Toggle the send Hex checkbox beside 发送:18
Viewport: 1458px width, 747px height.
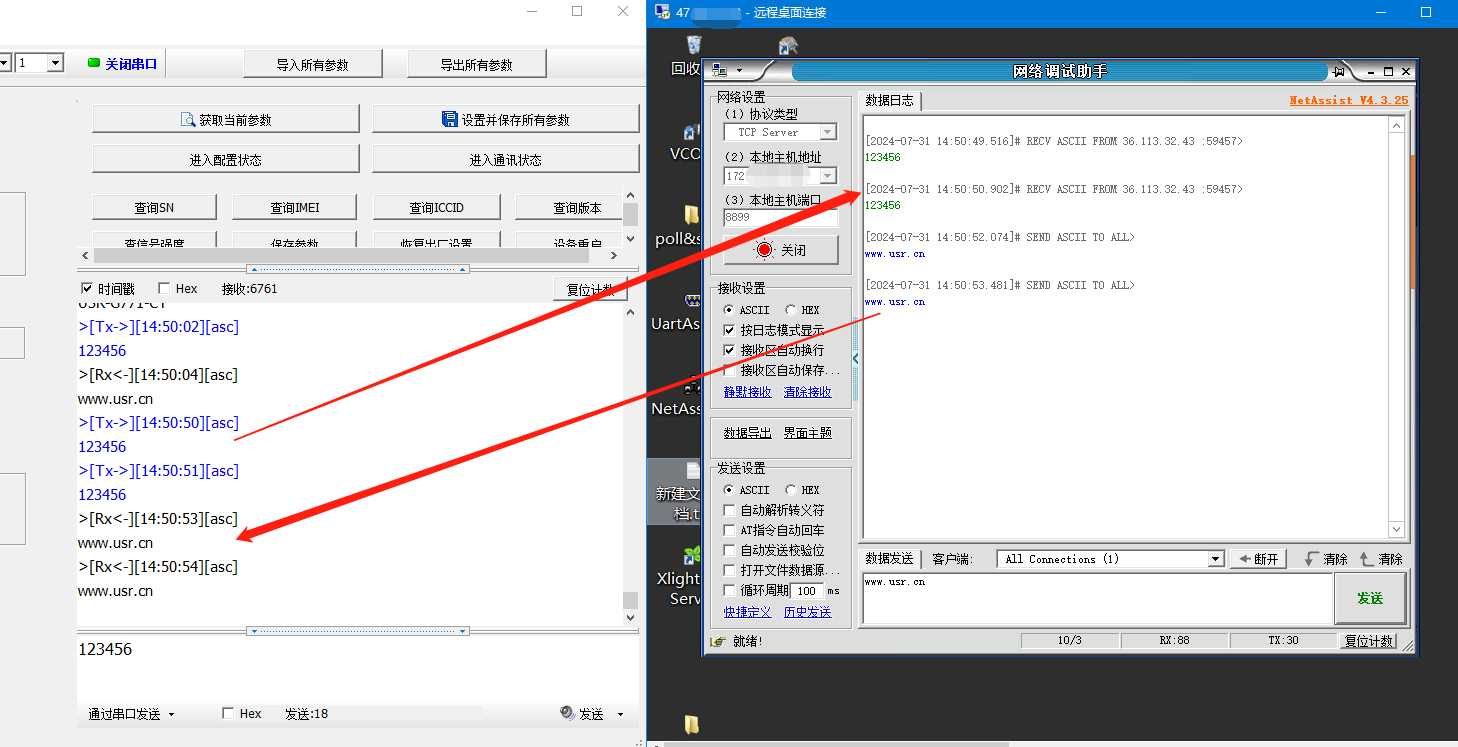point(228,713)
